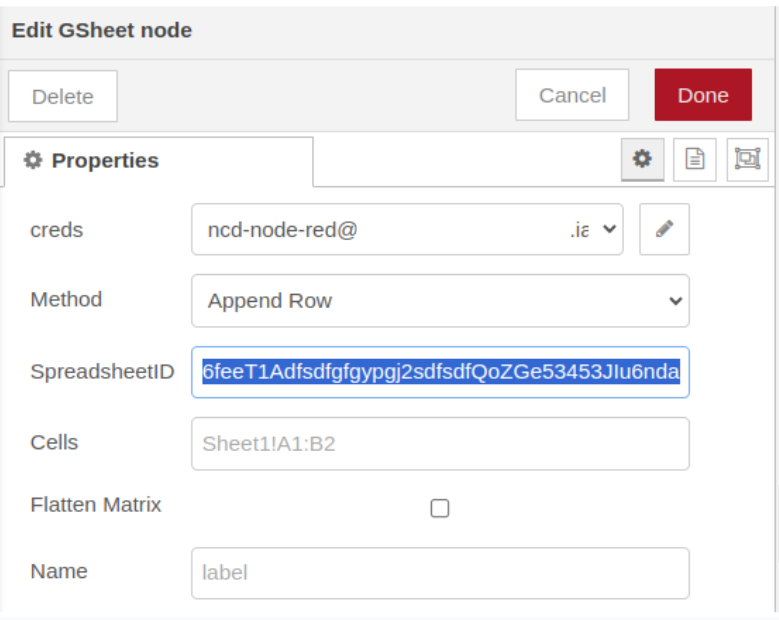
Task: Click the pencil icon to edit creds
Action: (x=664, y=229)
